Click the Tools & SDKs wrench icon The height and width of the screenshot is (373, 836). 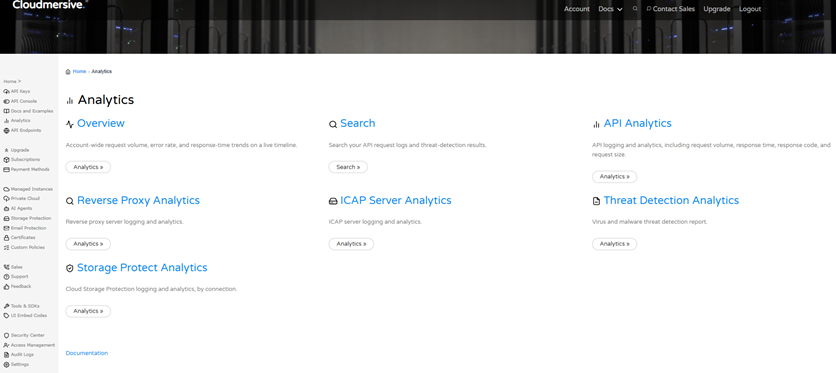tap(6, 306)
